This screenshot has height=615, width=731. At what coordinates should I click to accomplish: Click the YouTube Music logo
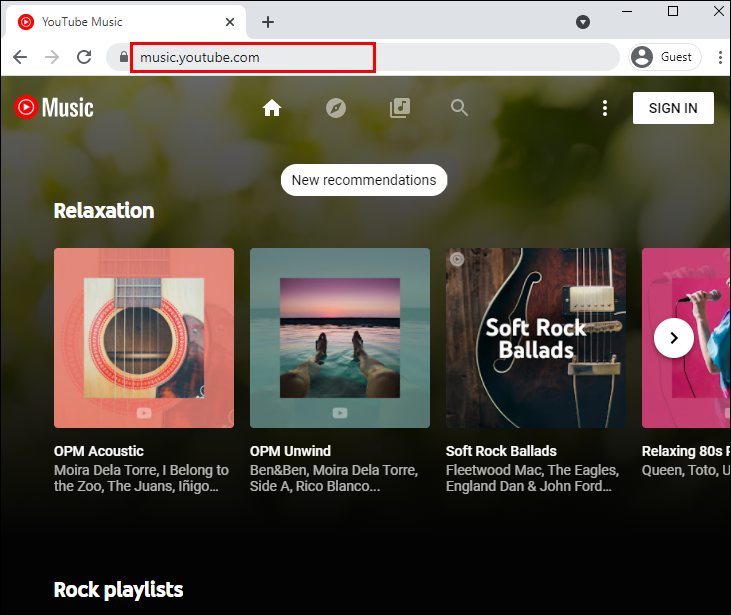pyautogui.click(x=54, y=108)
